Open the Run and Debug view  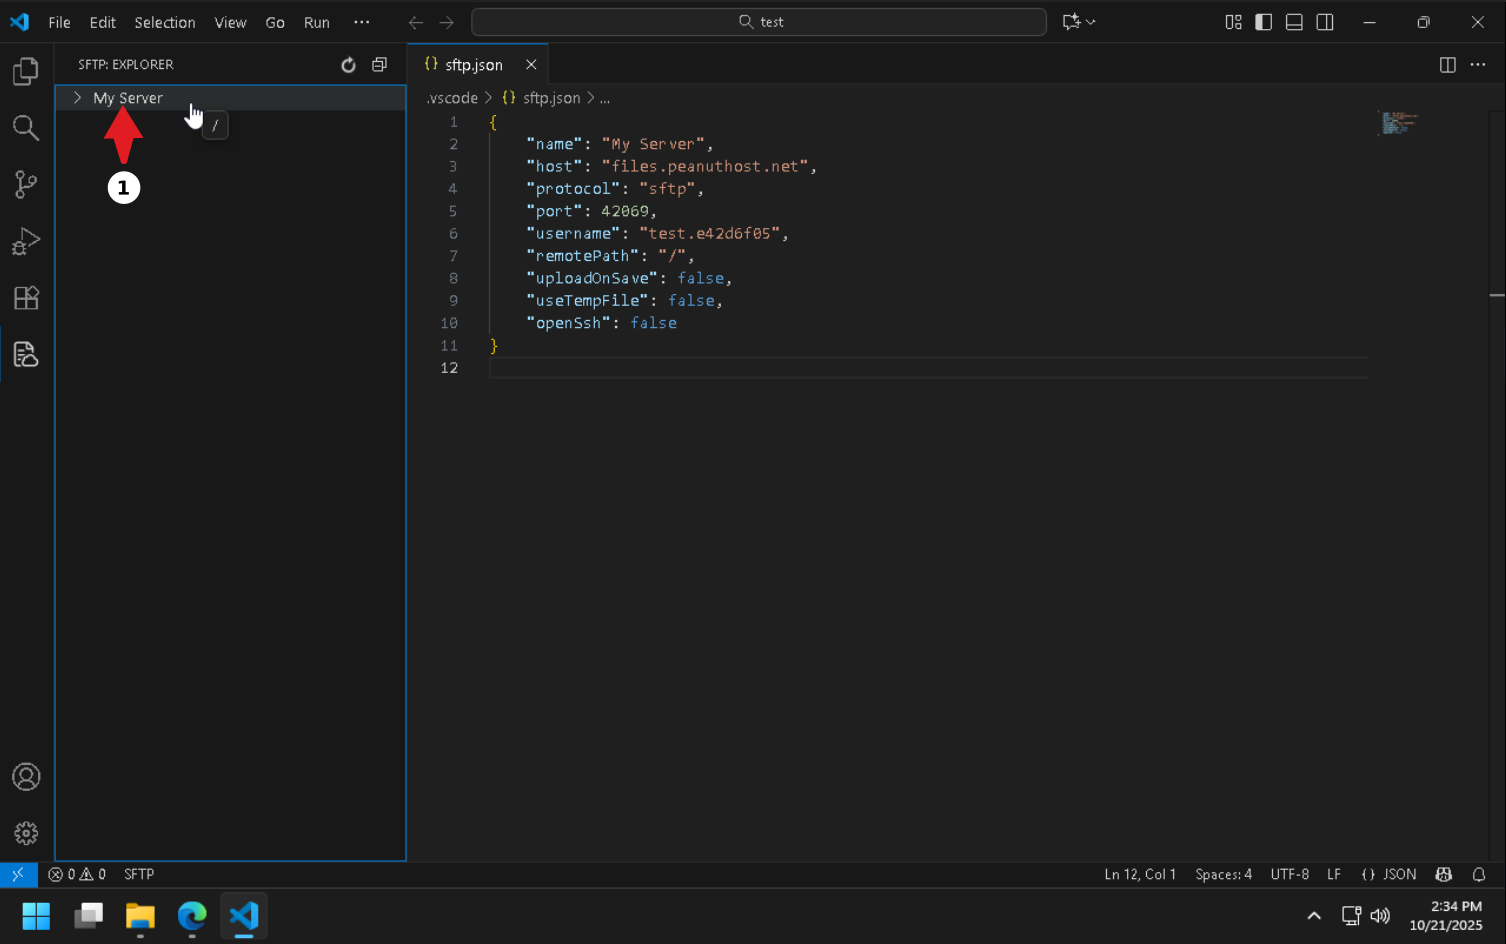point(26,241)
